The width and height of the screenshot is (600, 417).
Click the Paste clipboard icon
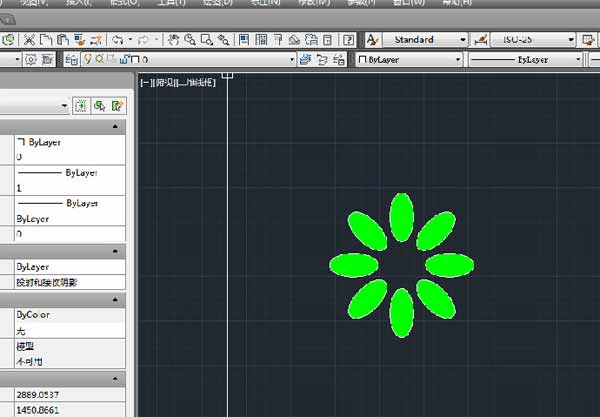pyautogui.click(x=64, y=40)
